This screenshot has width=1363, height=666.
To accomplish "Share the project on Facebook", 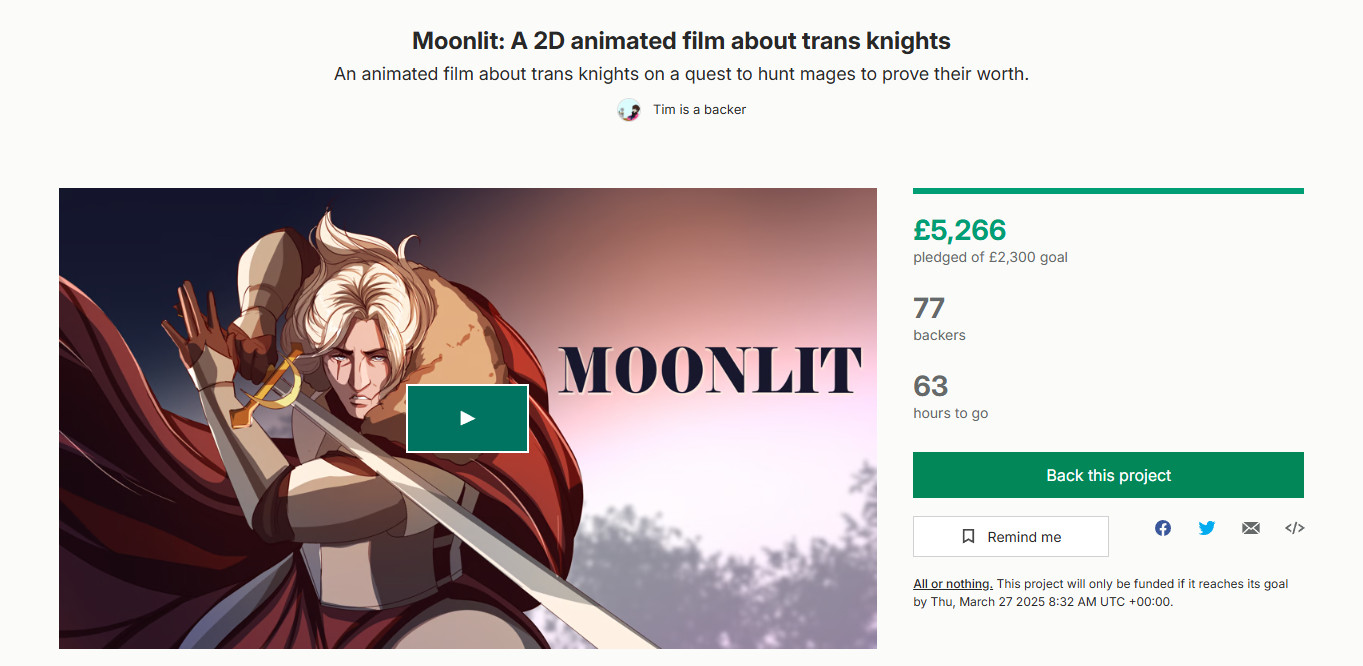I will pos(1162,528).
